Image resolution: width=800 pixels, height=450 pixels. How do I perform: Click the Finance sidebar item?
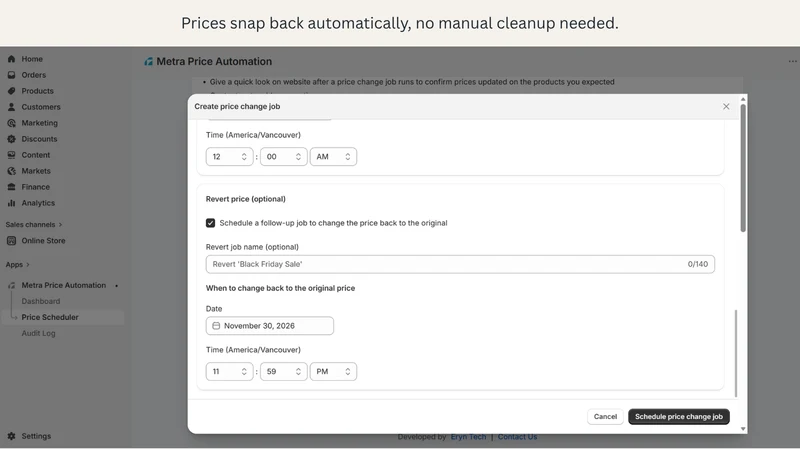pyautogui.click(x=36, y=187)
